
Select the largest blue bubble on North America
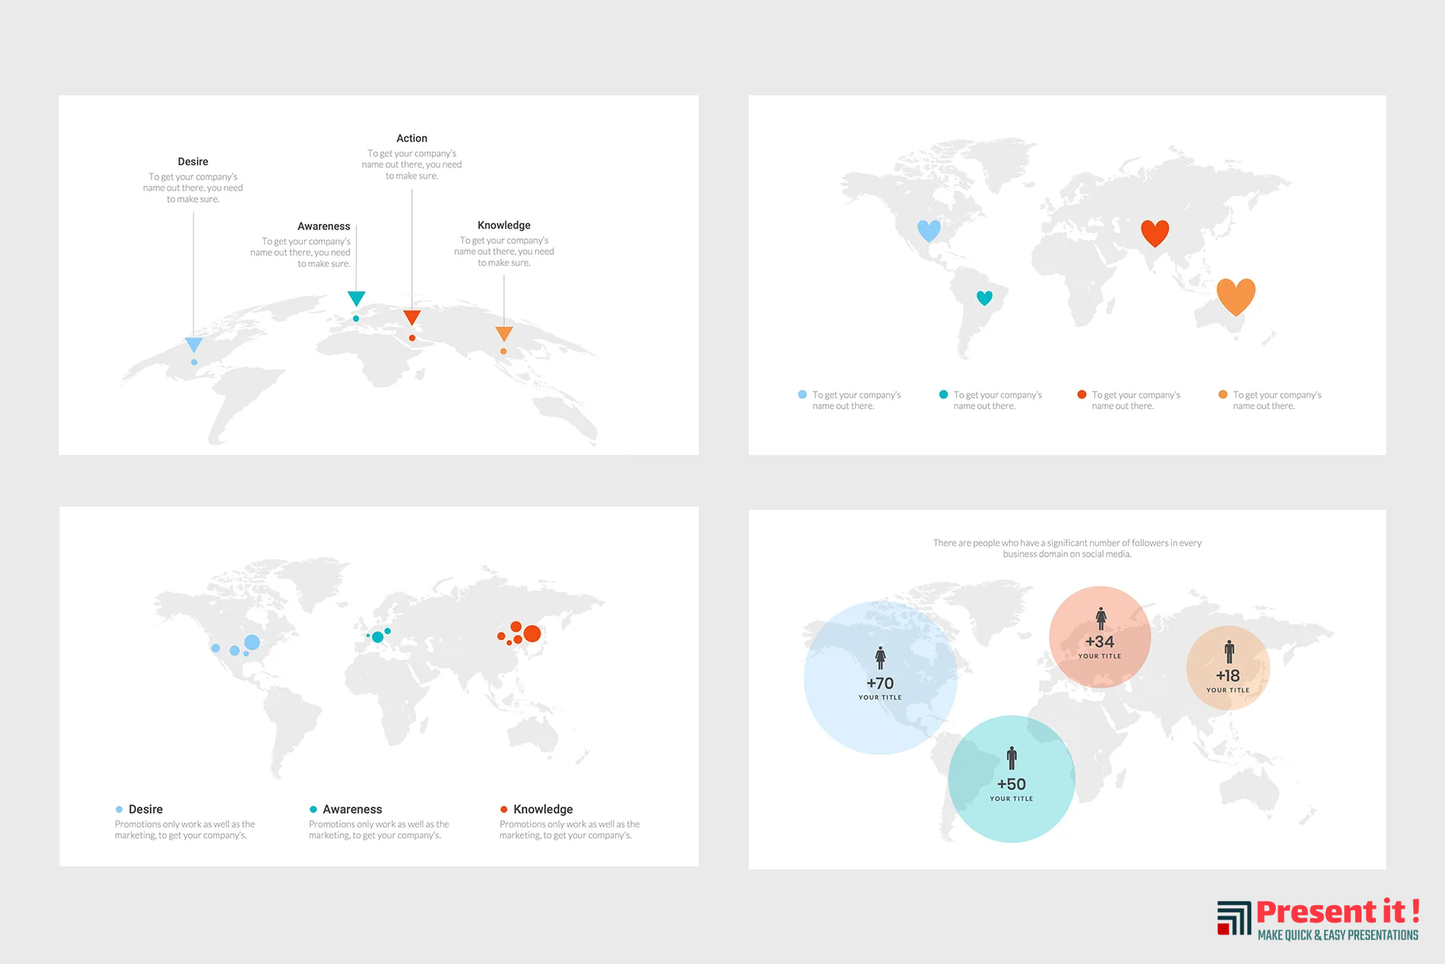tap(252, 642)
